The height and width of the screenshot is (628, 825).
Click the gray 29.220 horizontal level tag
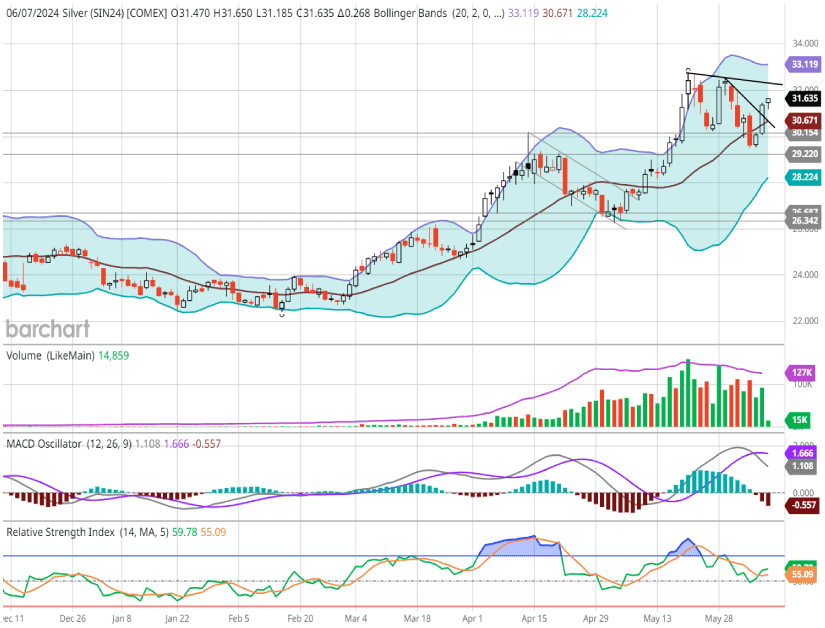(x=804, y=154)
